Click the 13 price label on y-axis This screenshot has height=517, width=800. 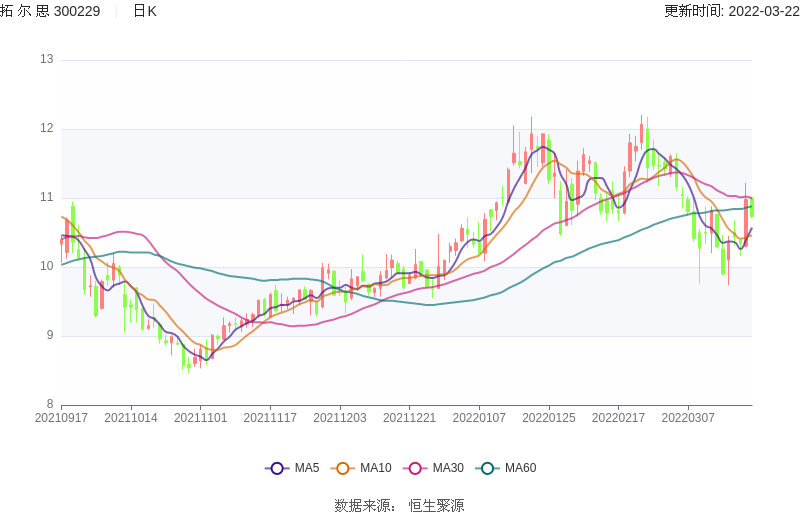coord(46,59)
